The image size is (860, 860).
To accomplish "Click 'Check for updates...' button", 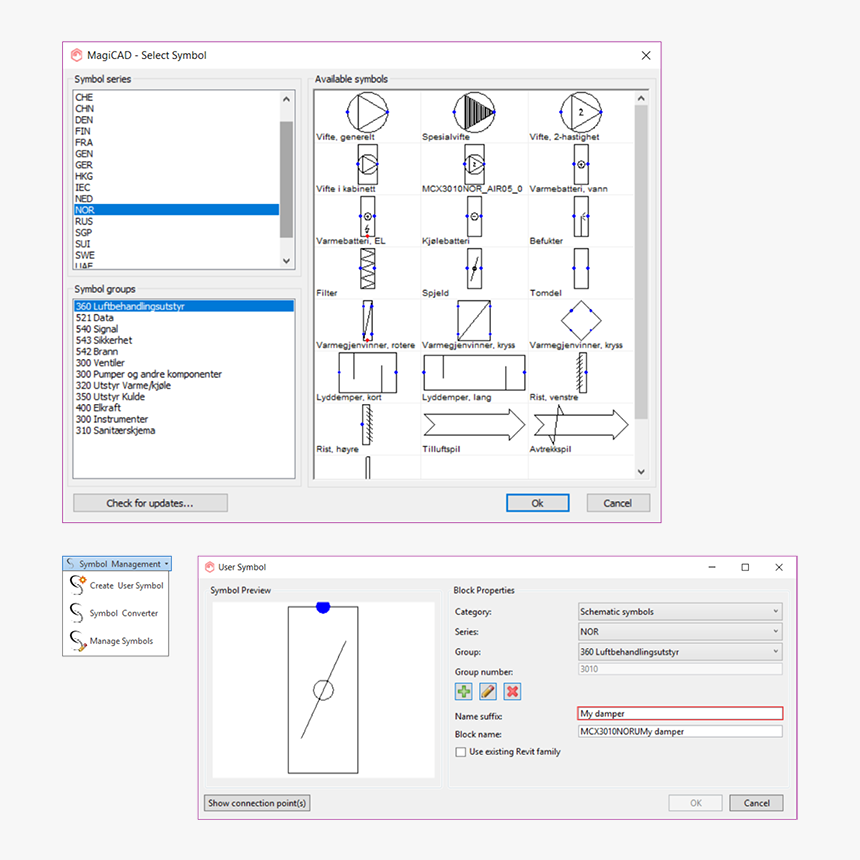I will pos(150,503).
